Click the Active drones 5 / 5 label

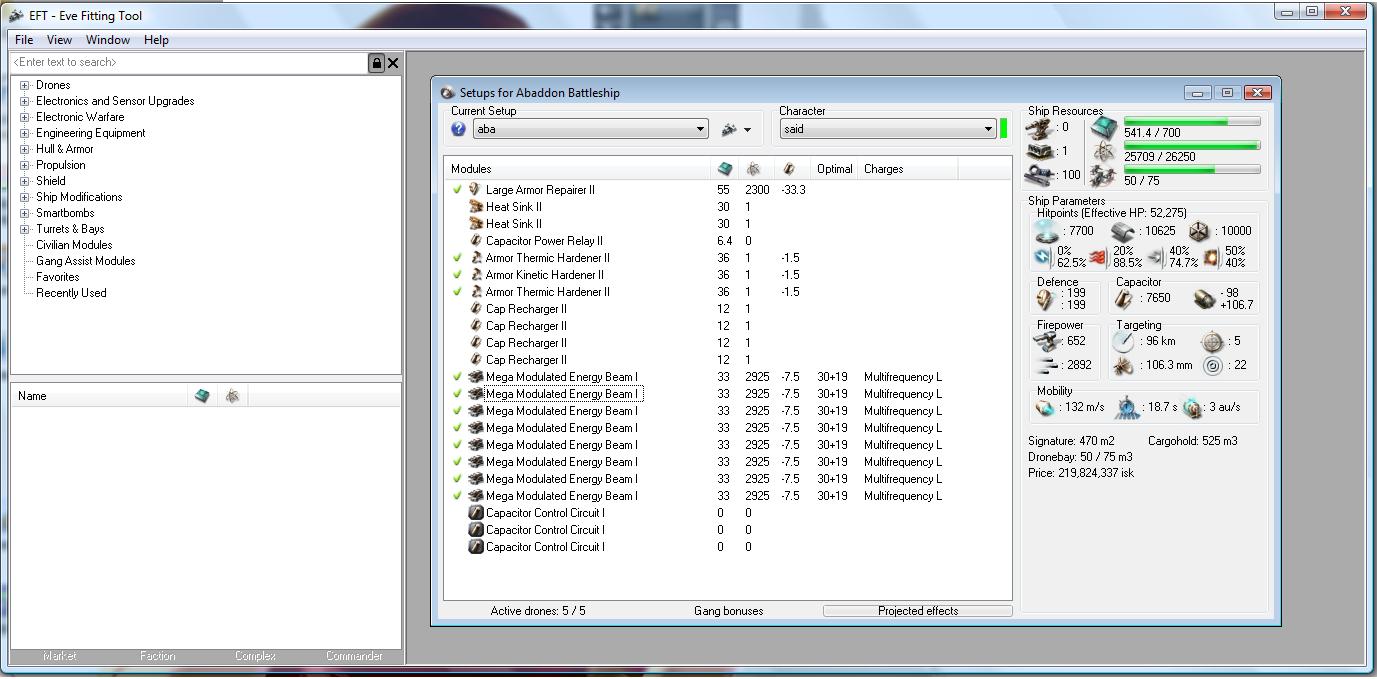(x=538, y=611)
